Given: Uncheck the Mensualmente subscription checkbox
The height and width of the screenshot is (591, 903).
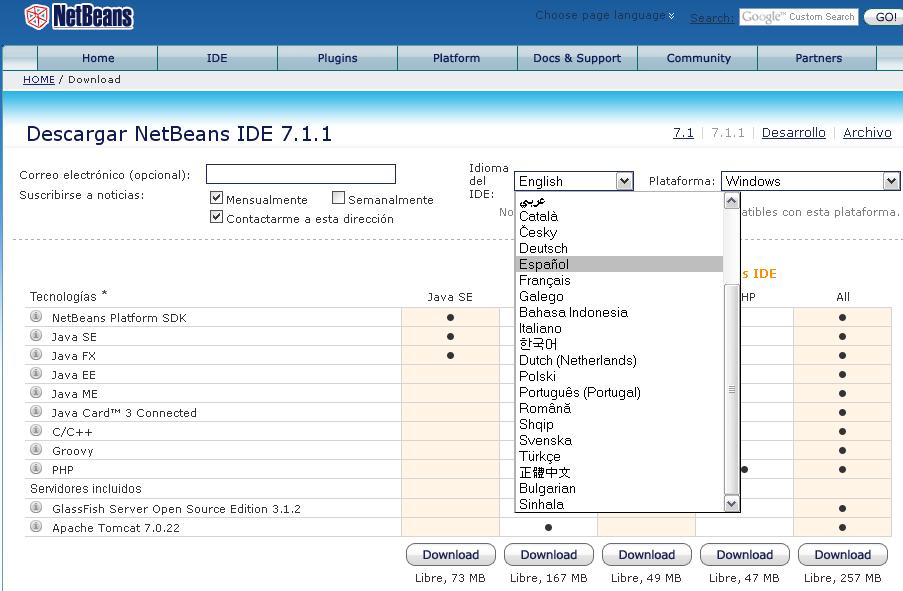Looking at the screenshot, I should click(x=216, y=198).
